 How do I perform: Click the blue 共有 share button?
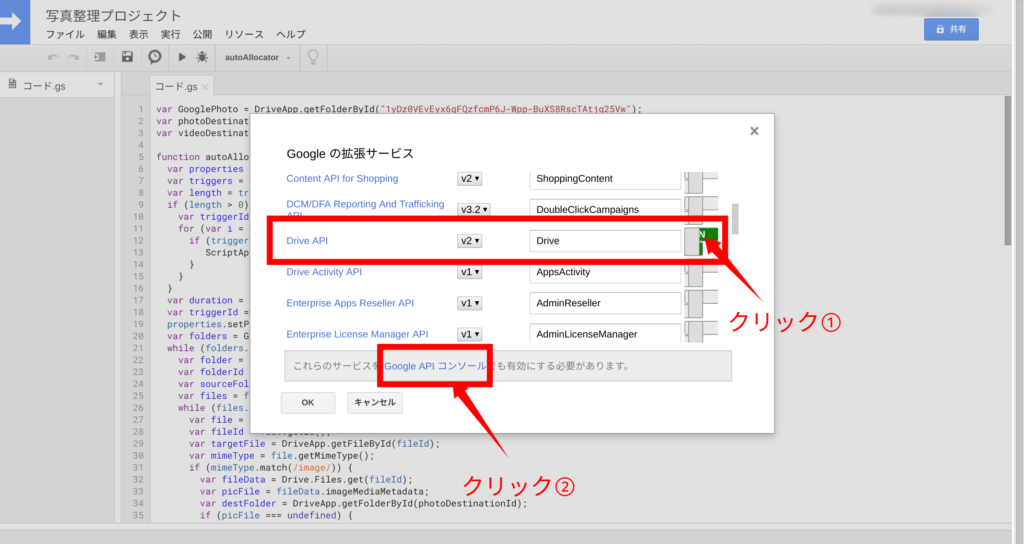pos(951,29)
